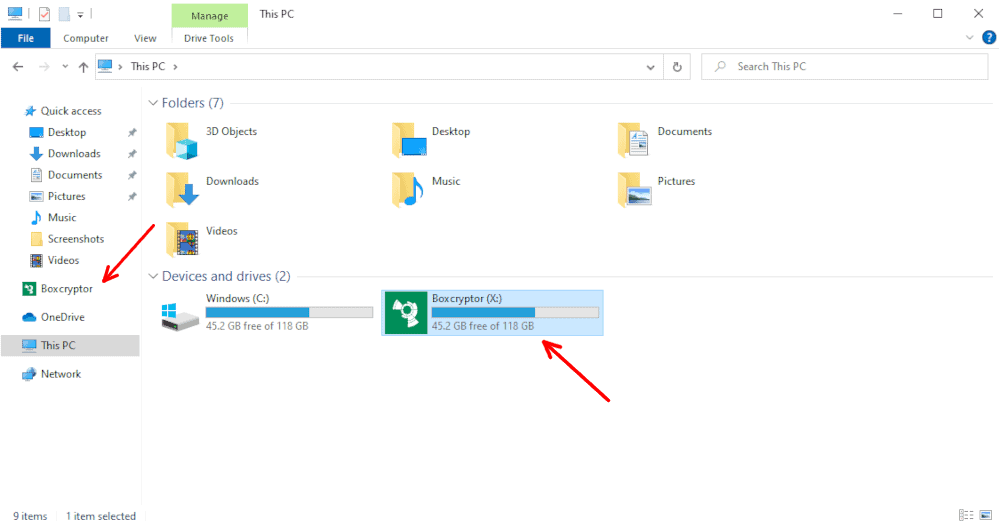
Task: Open the Pictures folder icon in Folders
Action: [x=635, y=190]
